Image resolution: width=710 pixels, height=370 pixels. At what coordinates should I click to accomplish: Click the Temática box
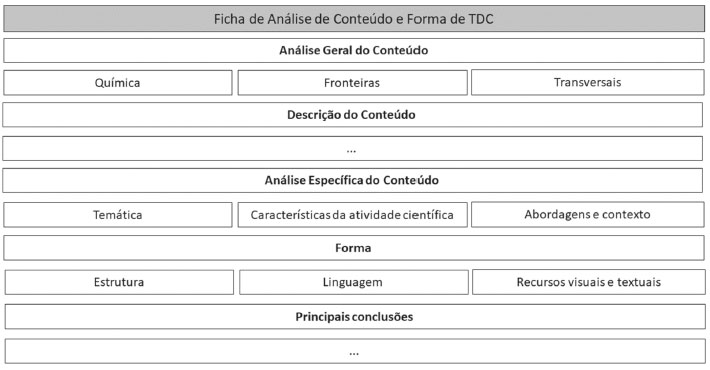[x=118, y=215]
